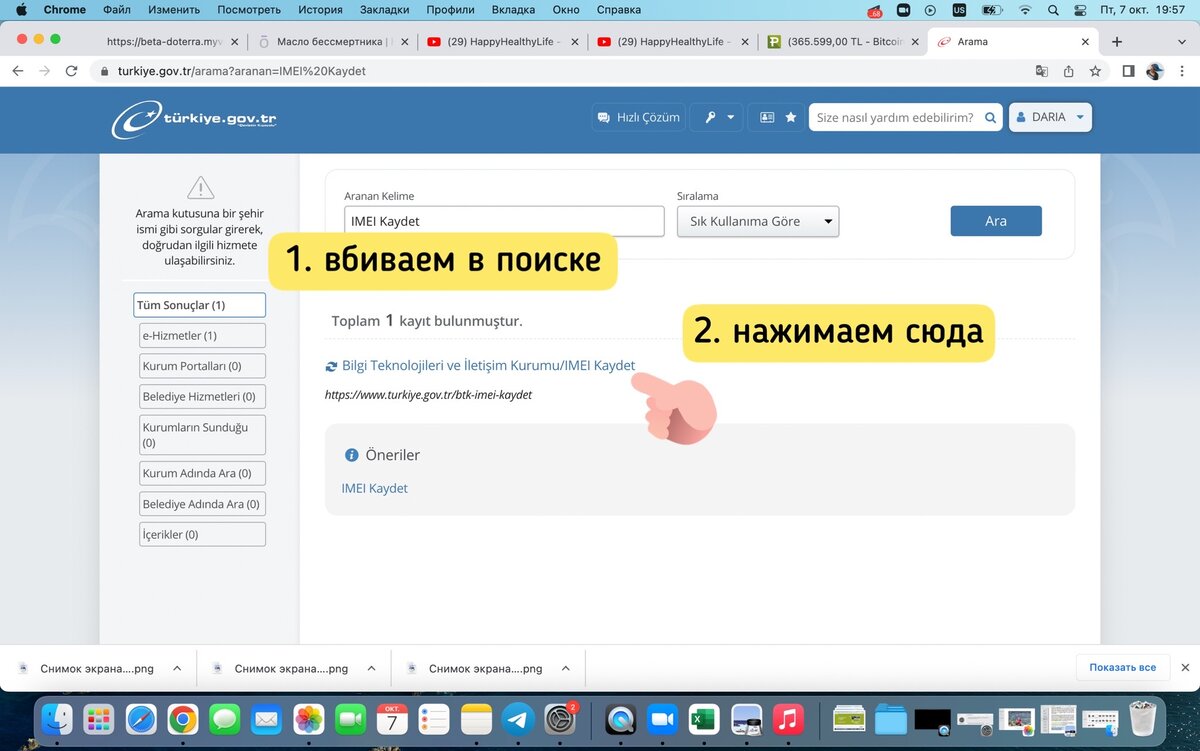Click the magnifier icon in header search

991,117
